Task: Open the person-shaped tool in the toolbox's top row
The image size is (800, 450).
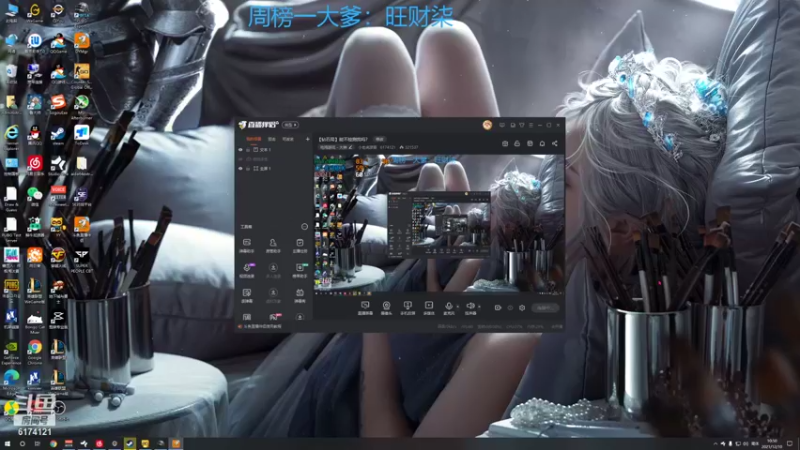Action: coord(273,245)
